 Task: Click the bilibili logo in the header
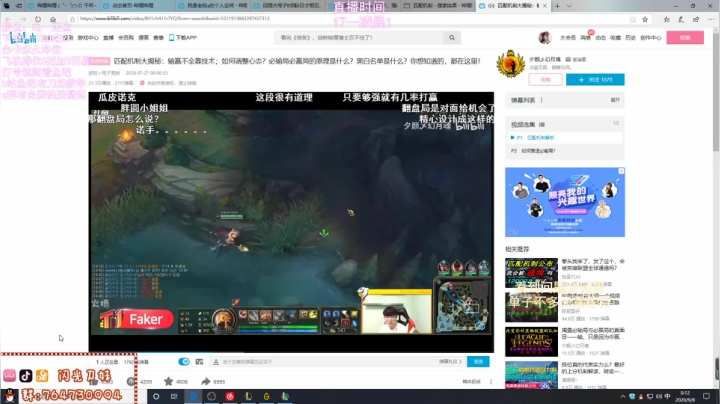tap(23, 38)
